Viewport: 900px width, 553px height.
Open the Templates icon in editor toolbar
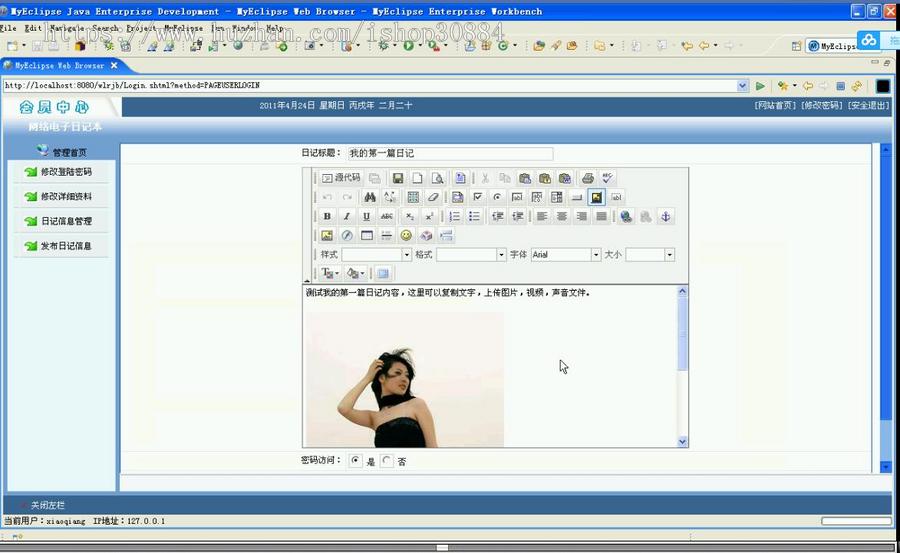(460, 178)
